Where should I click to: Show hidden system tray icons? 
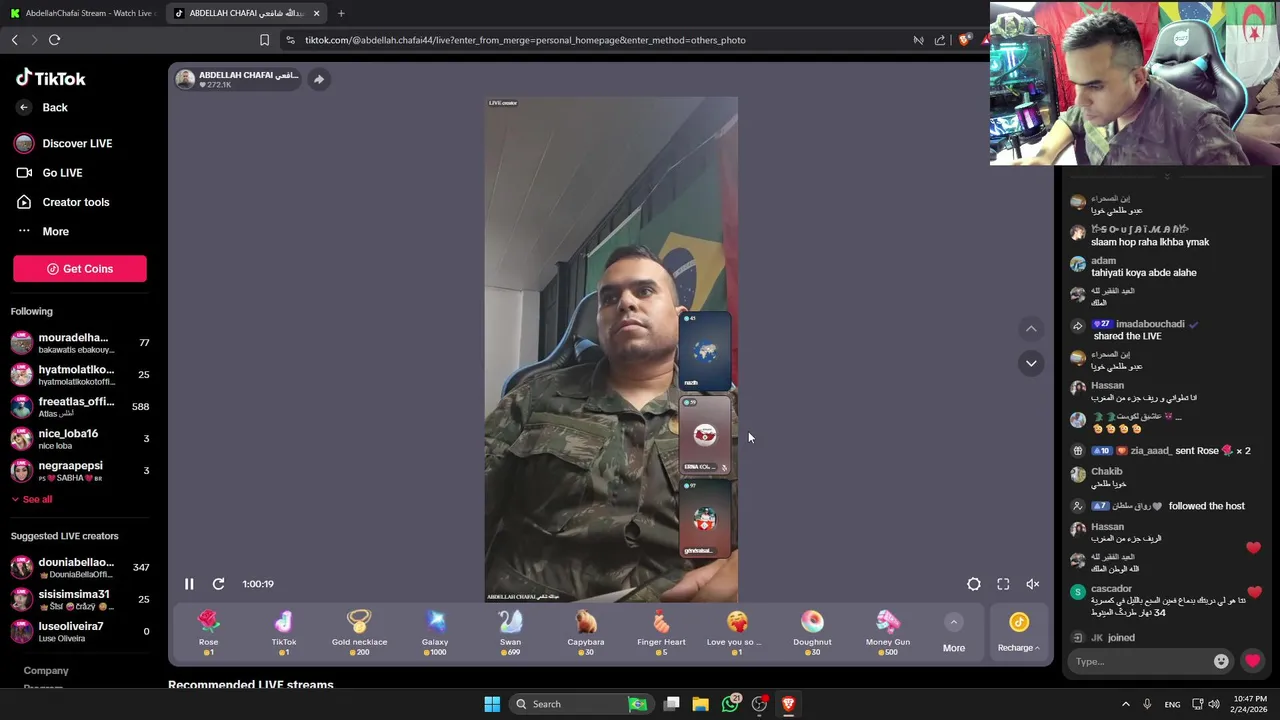pos(1125,704)
